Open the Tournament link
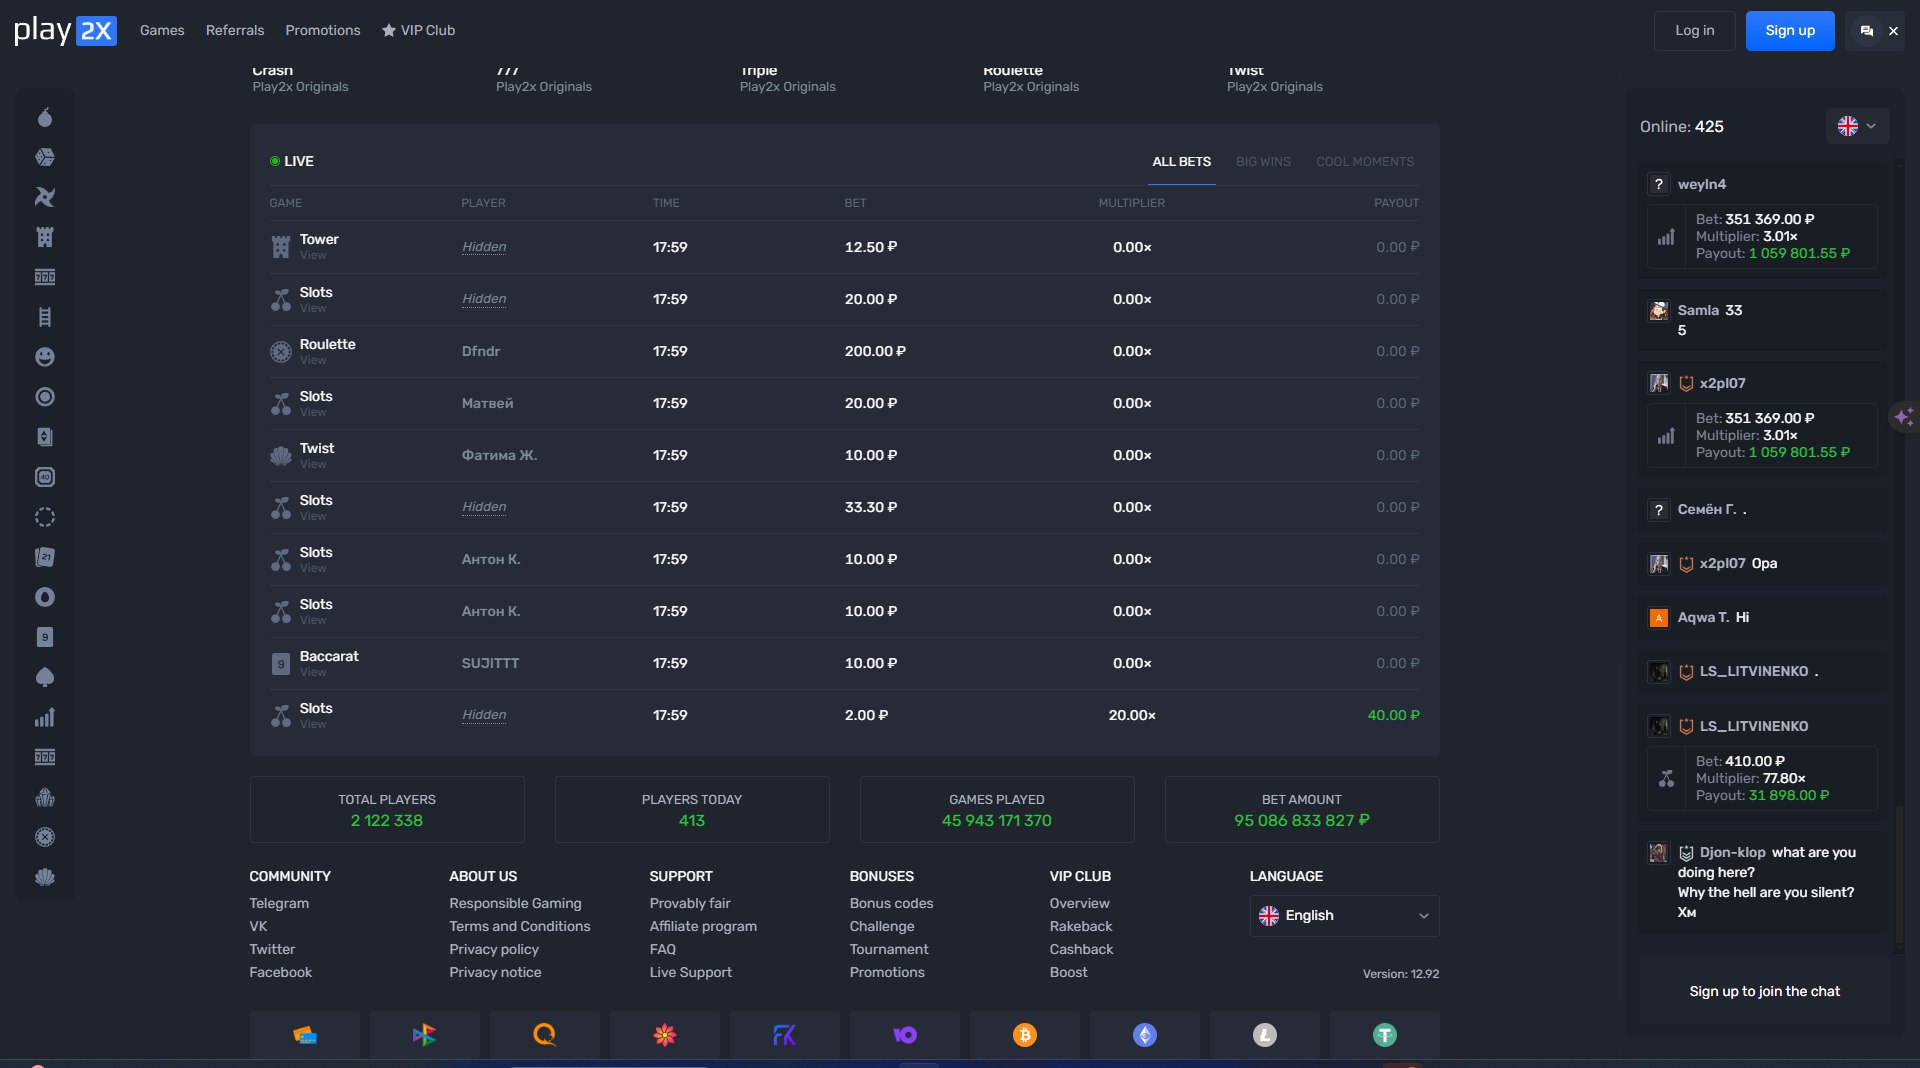Image resolution: width=1920 pixels, height=1068 pixels. click(x=889, y=949)
